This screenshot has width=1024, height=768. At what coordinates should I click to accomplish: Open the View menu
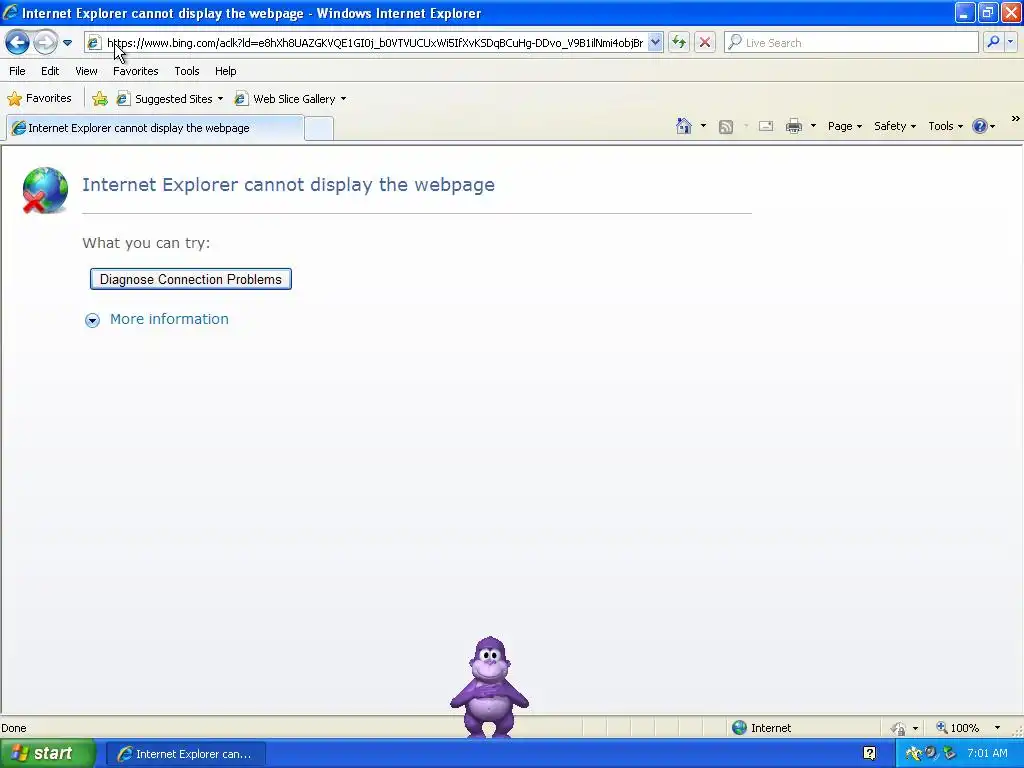coord(86,71)
